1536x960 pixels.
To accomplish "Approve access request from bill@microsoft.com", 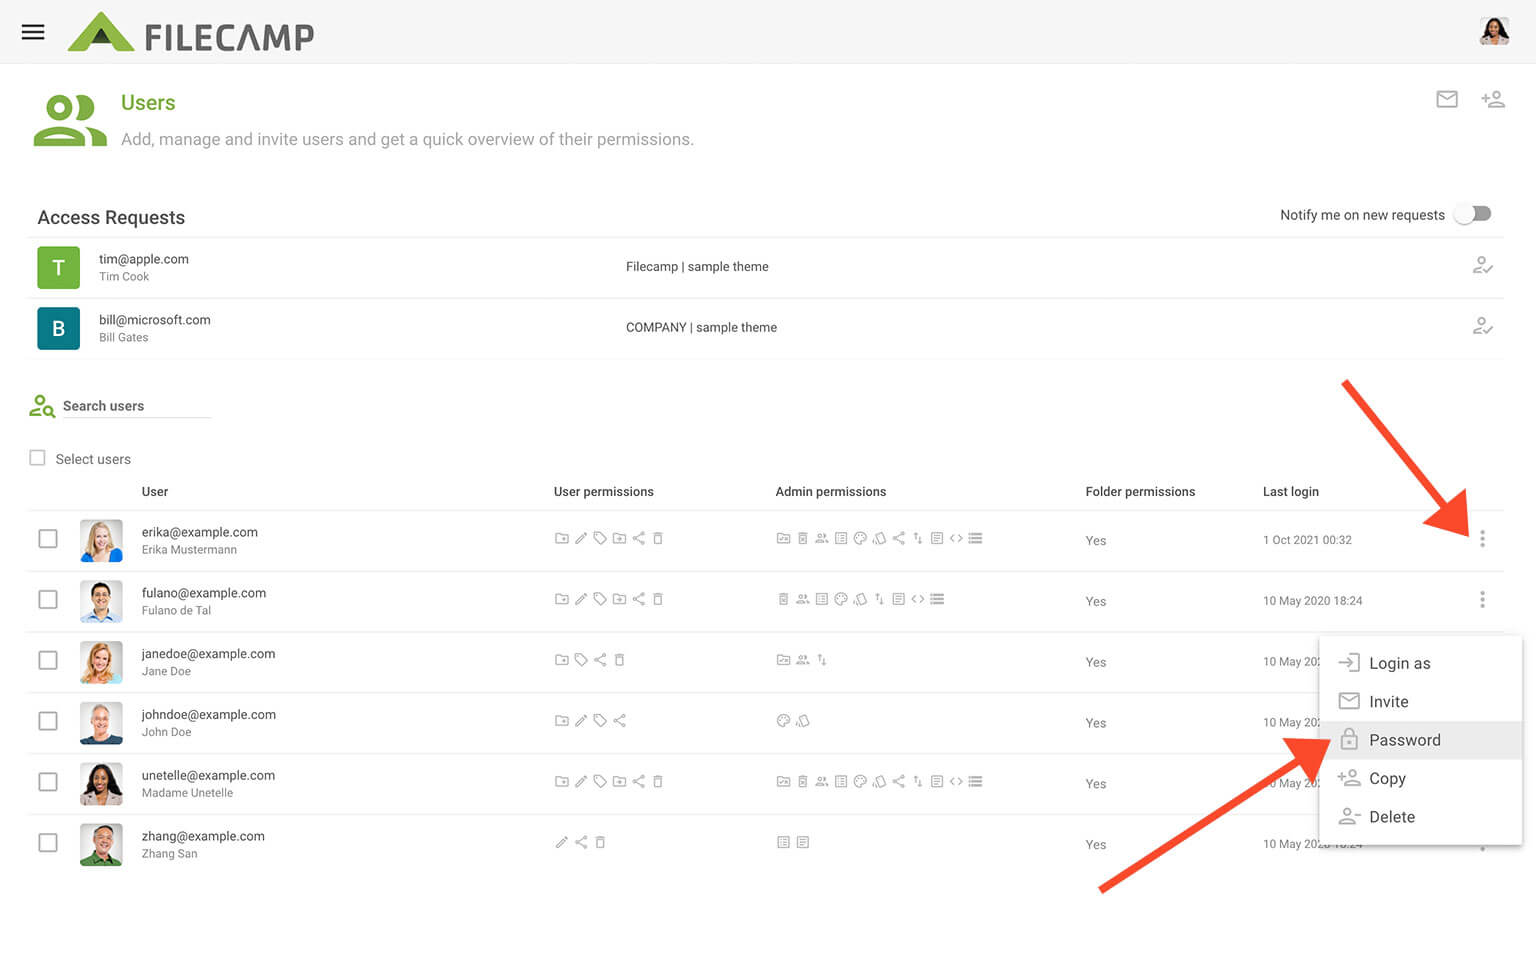I will pos(1482,327).
